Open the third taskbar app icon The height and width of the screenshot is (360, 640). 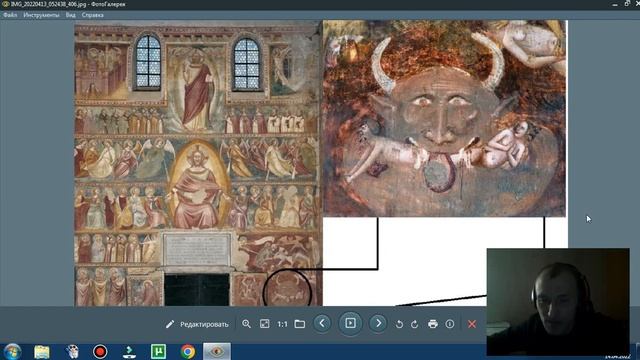pos(72,352)
